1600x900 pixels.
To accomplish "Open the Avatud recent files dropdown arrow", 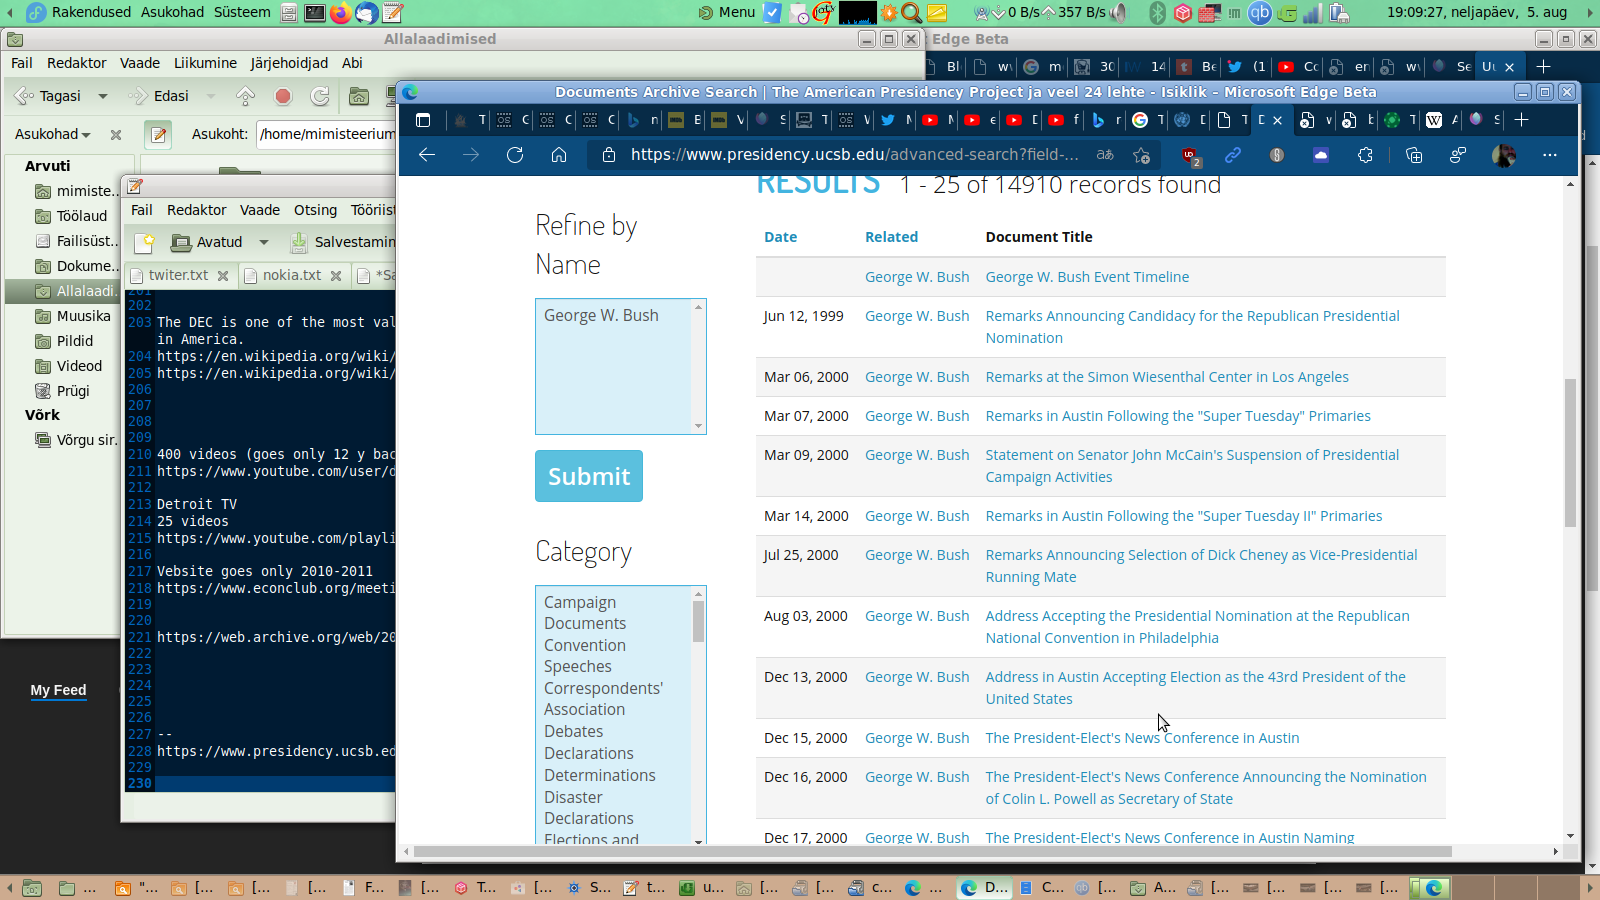I will 264,242.
